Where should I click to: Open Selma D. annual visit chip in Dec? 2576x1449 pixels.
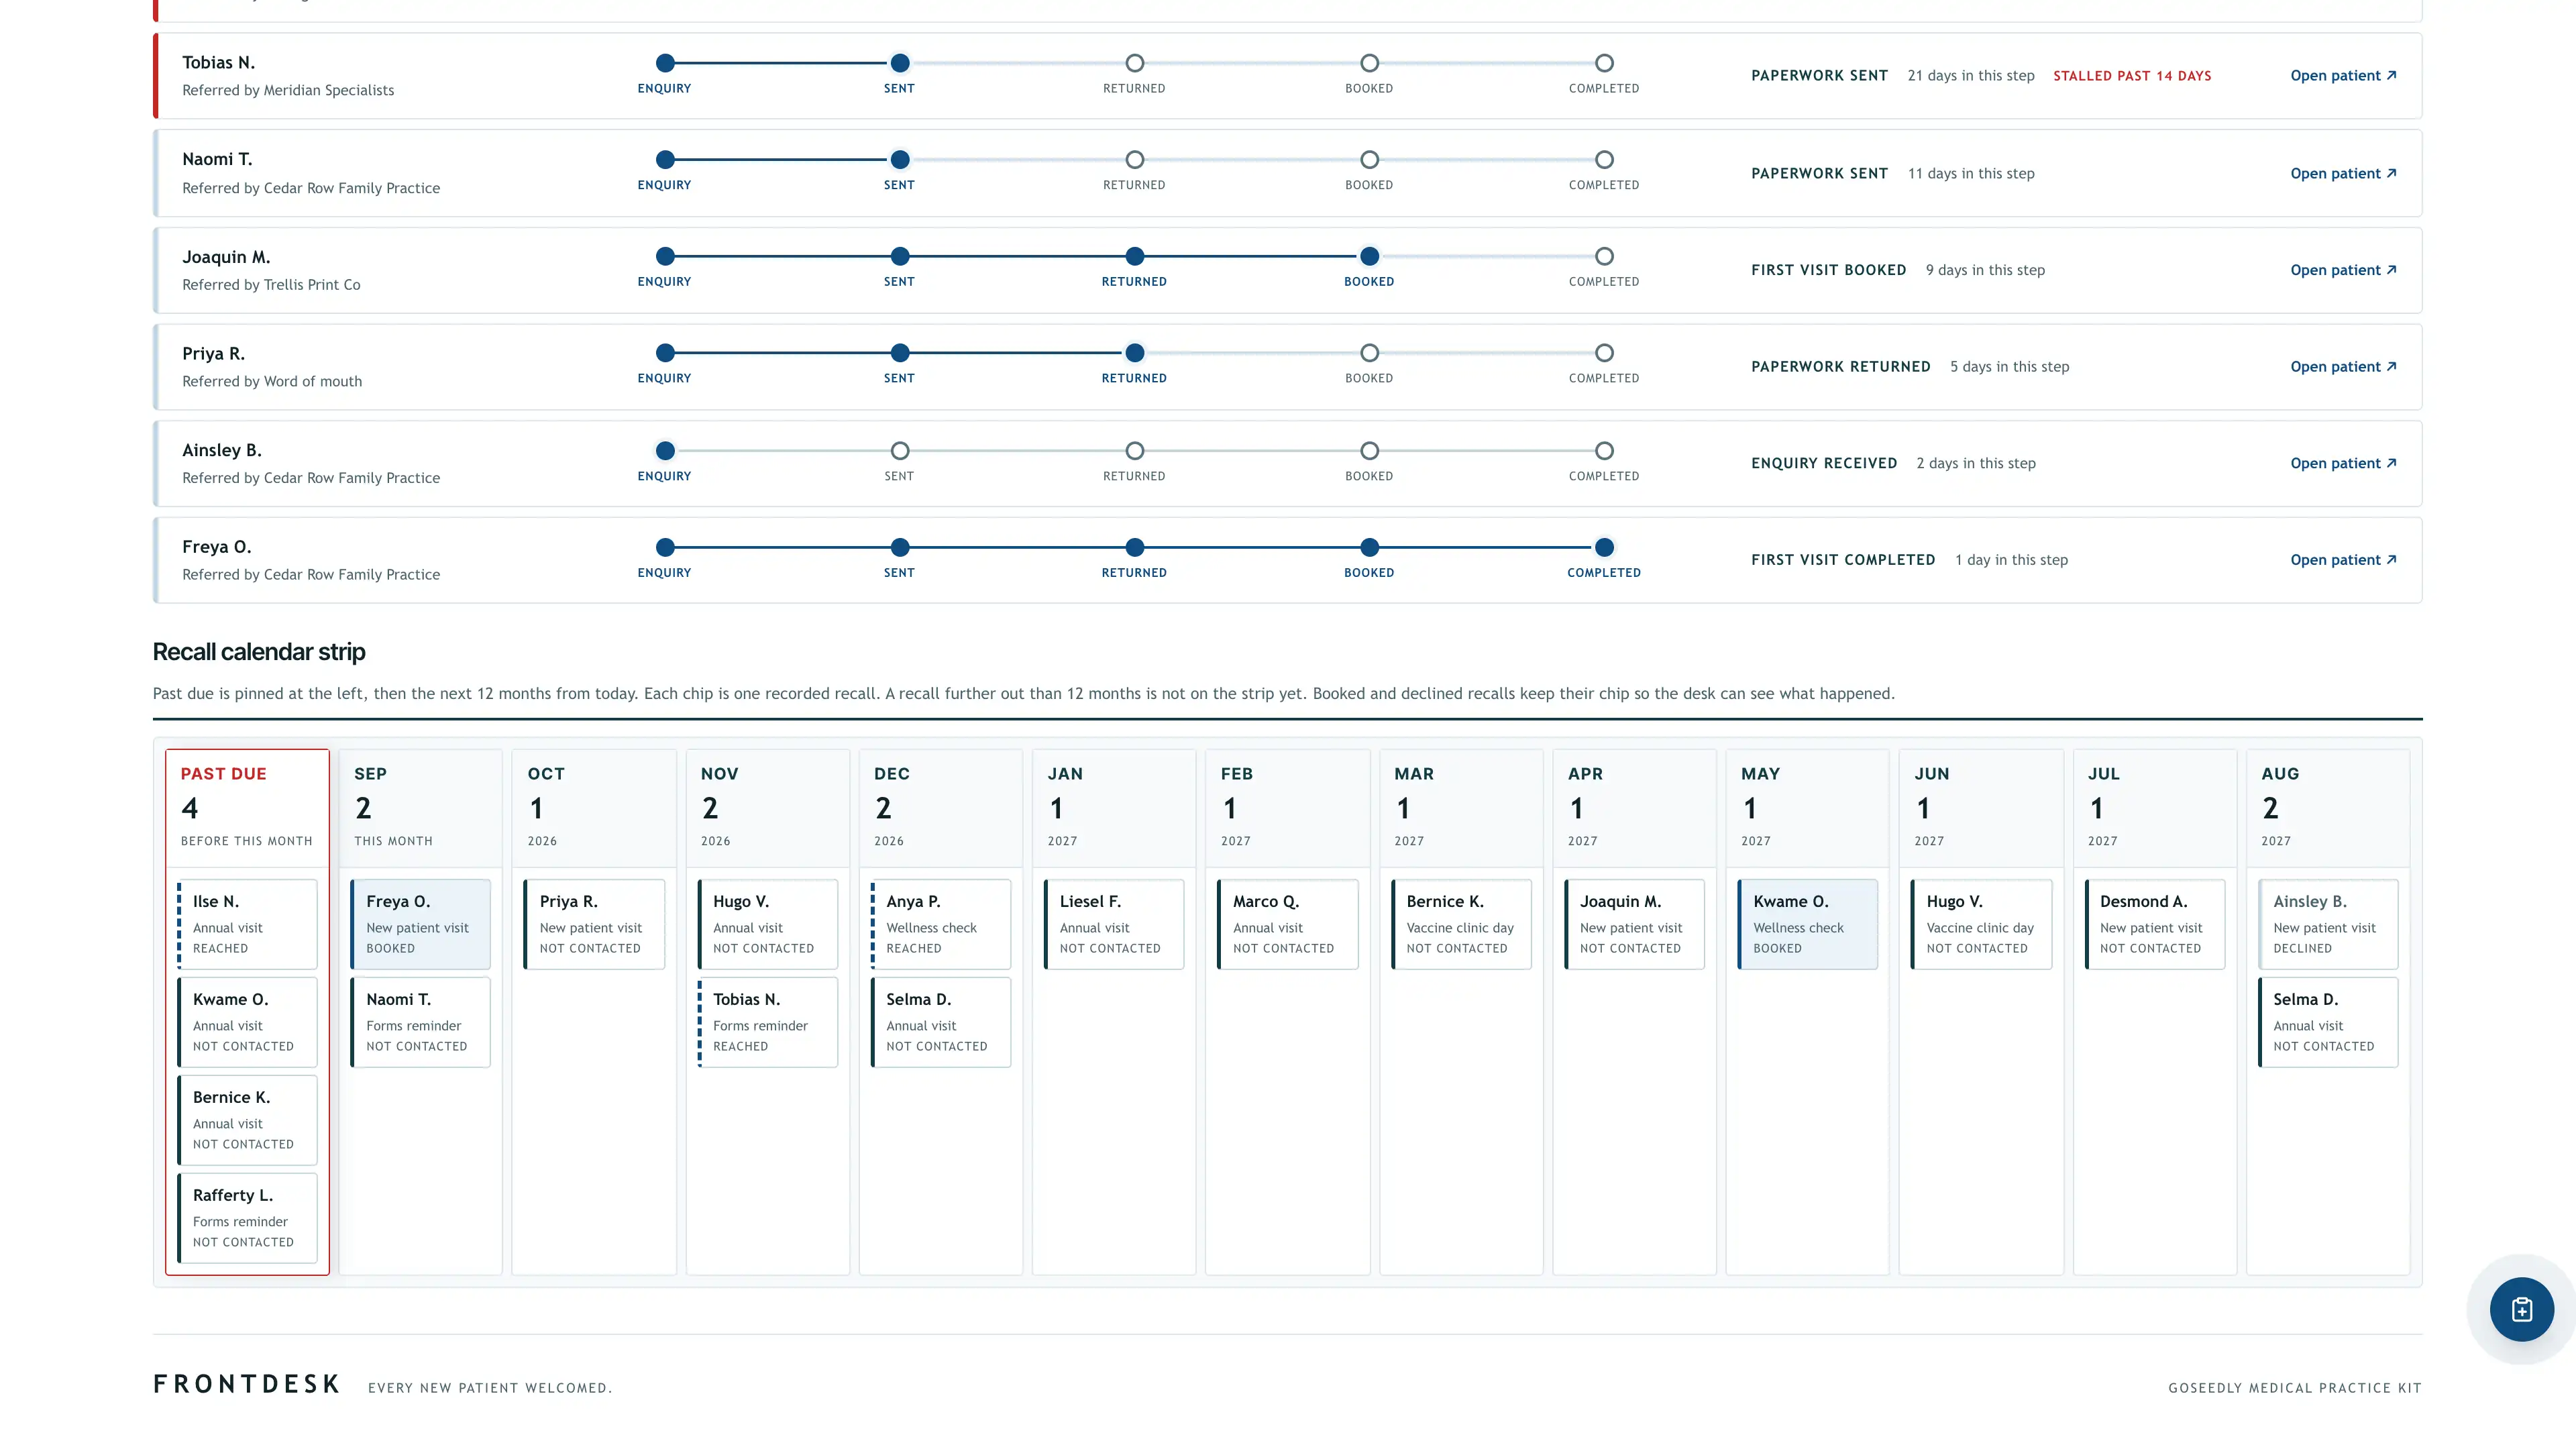coord(940,1022)
